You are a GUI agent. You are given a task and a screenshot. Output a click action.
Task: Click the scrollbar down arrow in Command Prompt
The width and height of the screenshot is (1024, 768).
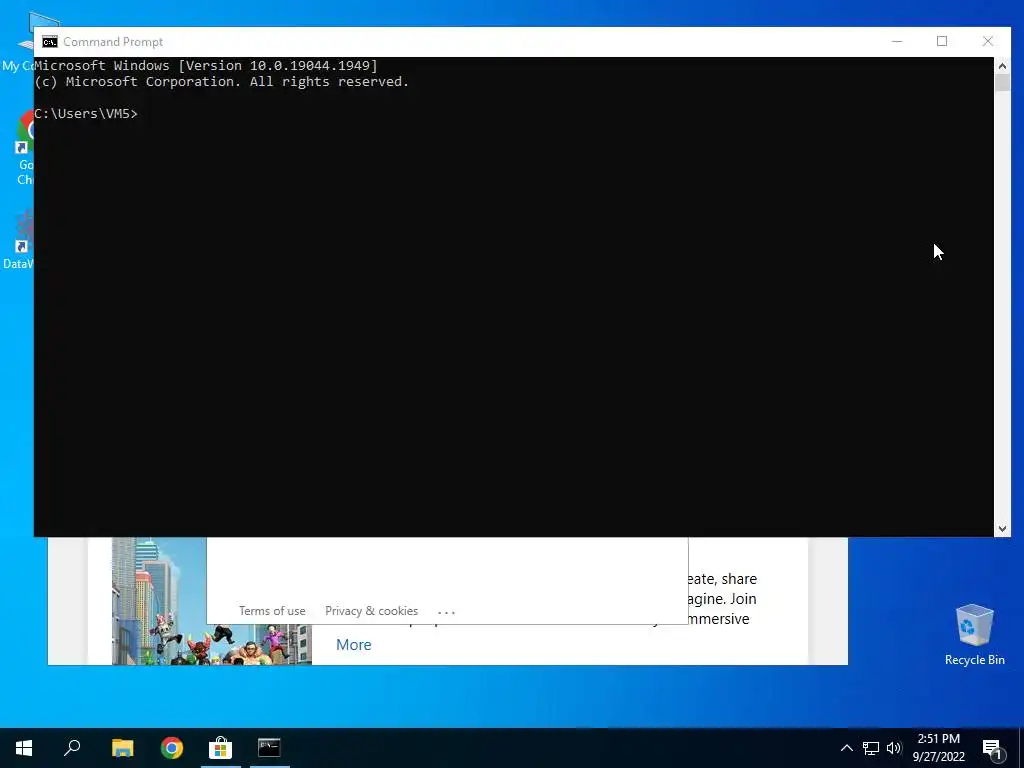[x=1002, y=529]
